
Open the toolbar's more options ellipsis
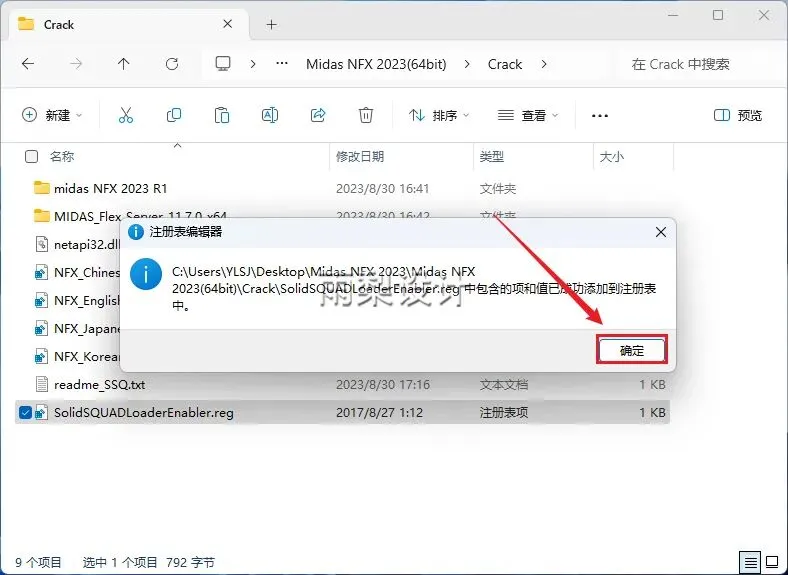[x=600, y=116]
